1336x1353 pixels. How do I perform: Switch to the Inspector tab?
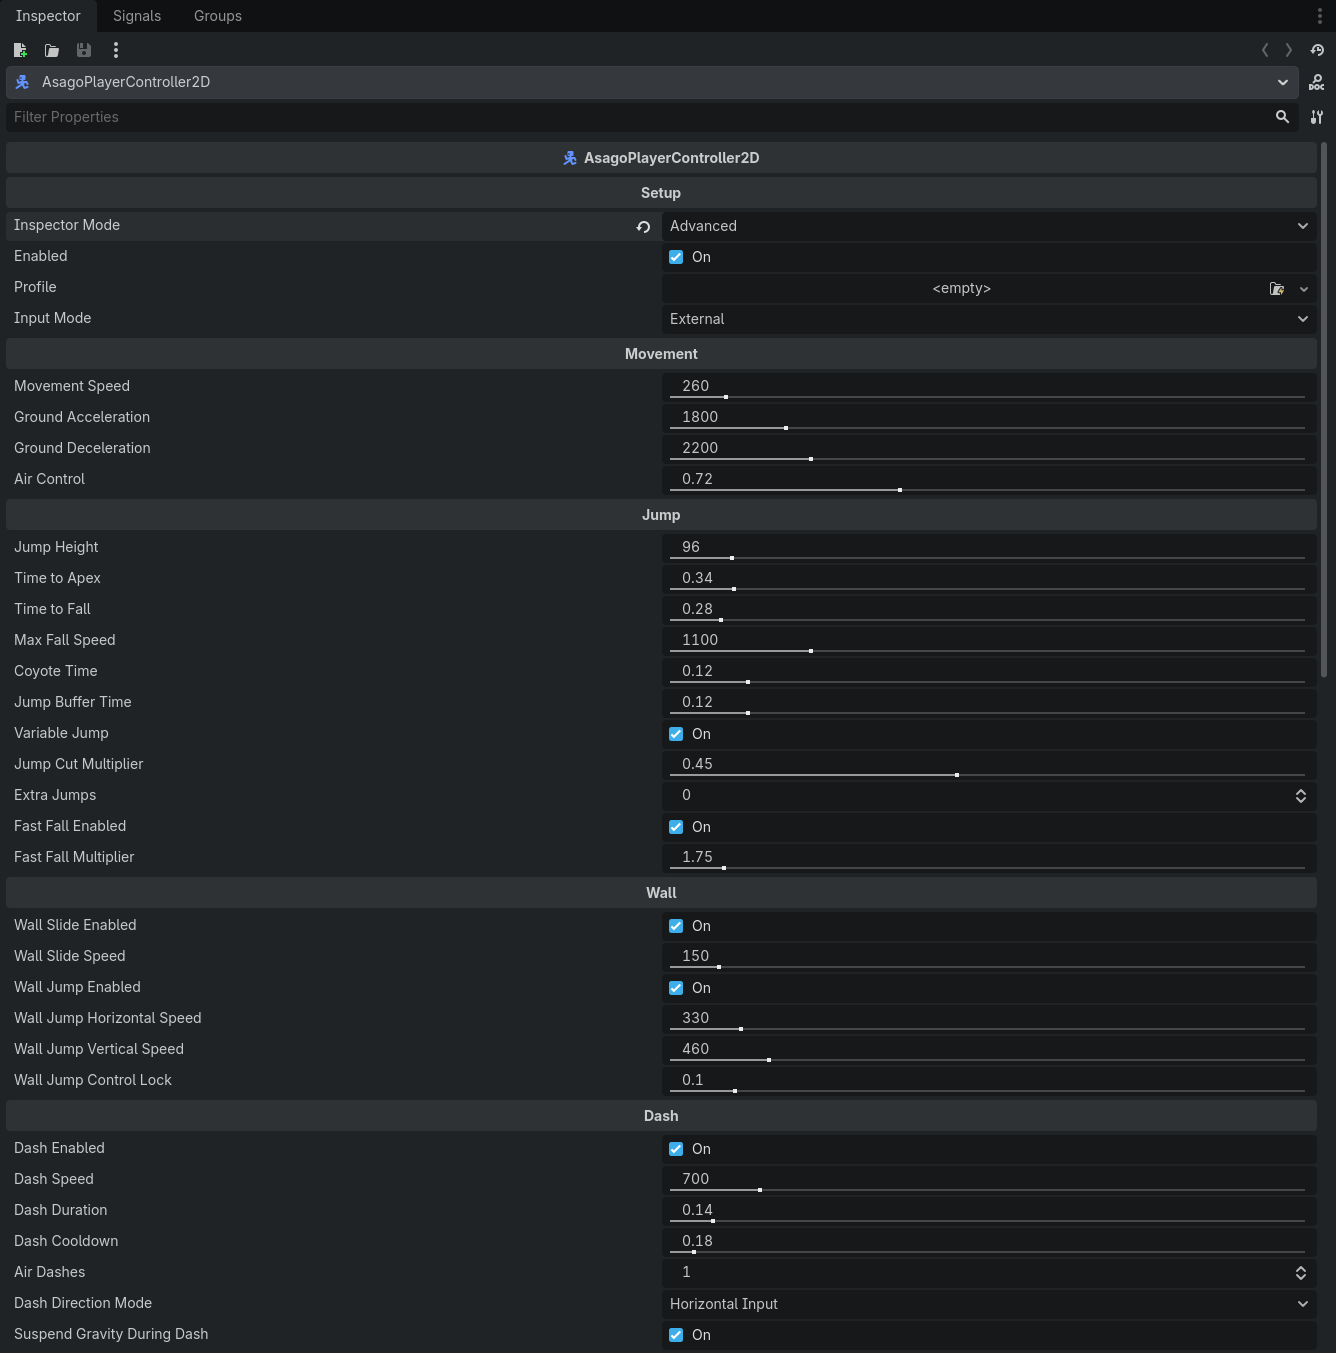point(48,16)
